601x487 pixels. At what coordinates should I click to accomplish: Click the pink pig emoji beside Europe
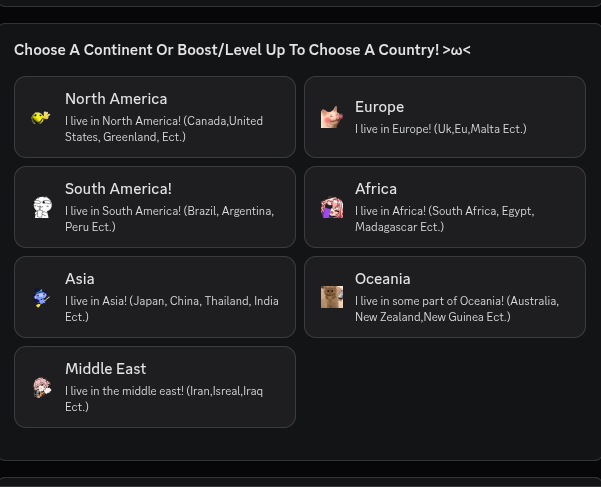[331, 118]
